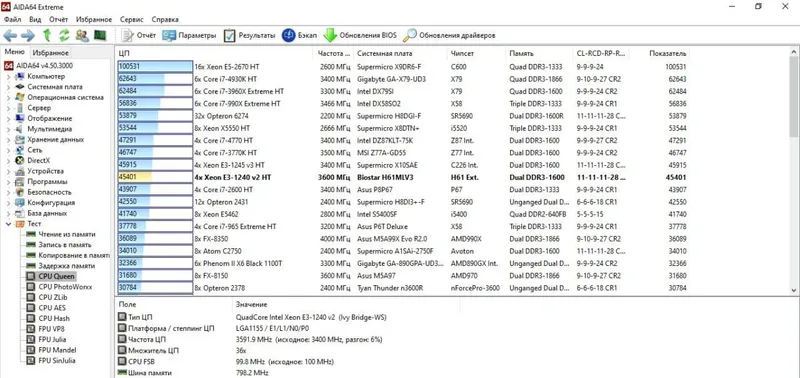The image size is (800, 378).
Task: Expand the Сеть tree node
Action: (8, 150)
